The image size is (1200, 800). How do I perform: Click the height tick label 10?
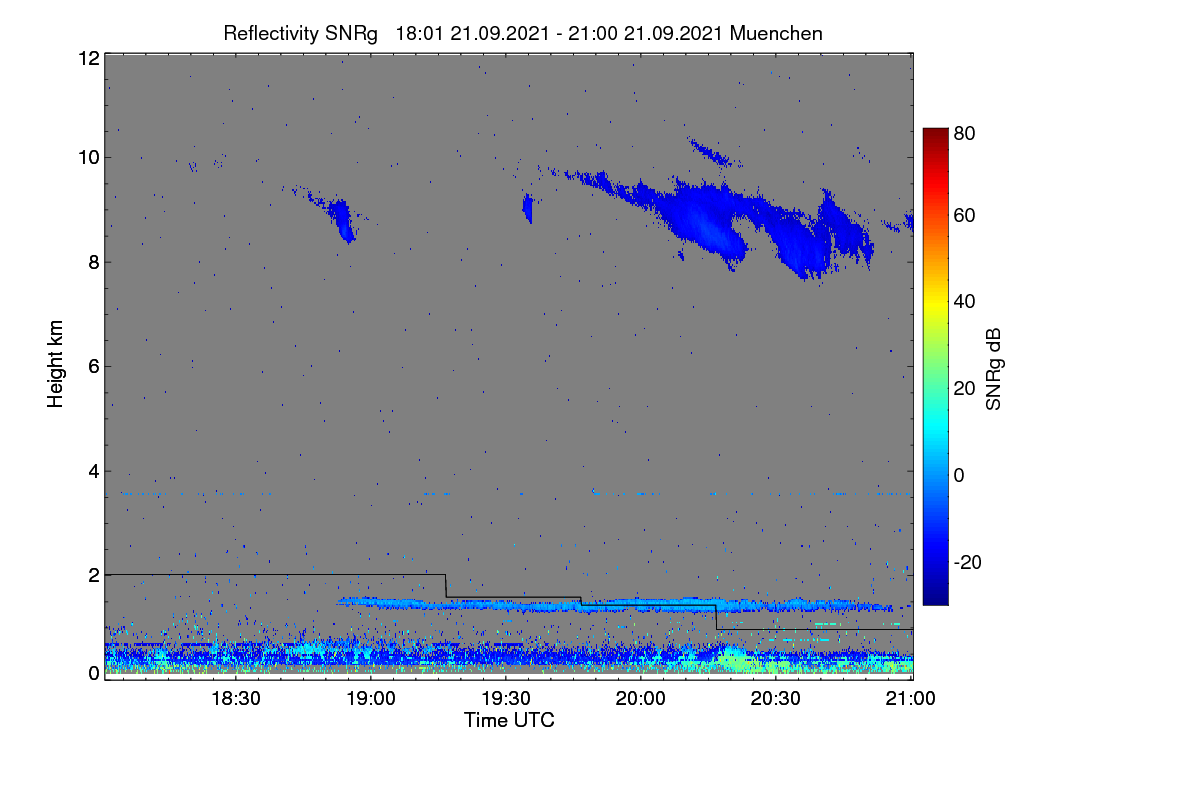pos(88,157)
